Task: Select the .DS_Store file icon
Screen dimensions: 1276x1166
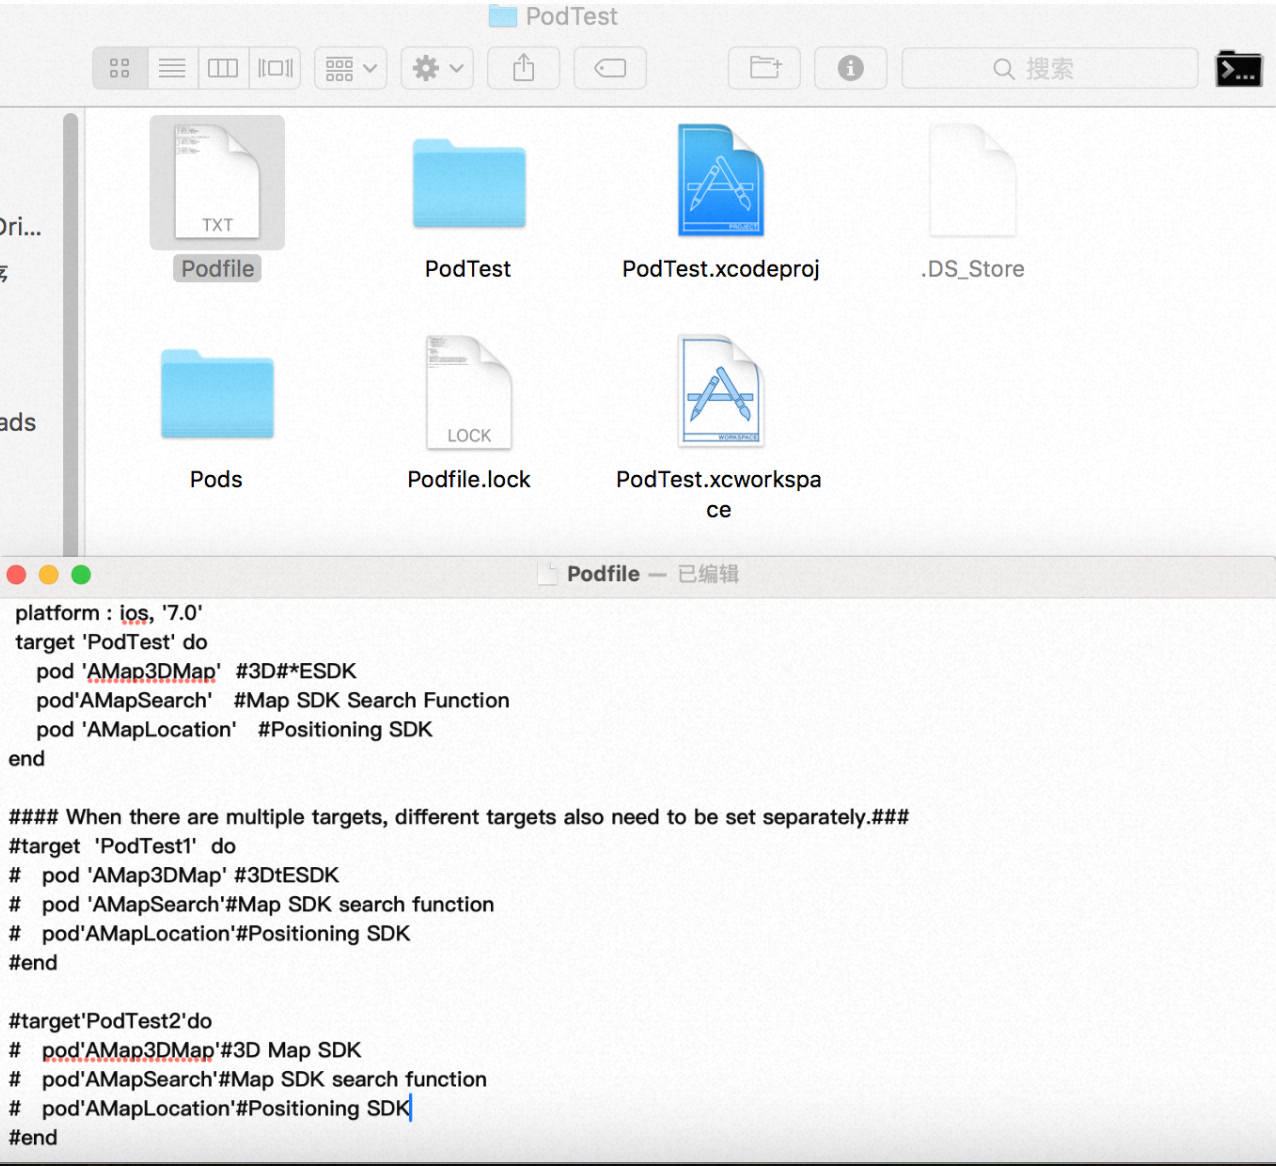Action: point(973,180)
